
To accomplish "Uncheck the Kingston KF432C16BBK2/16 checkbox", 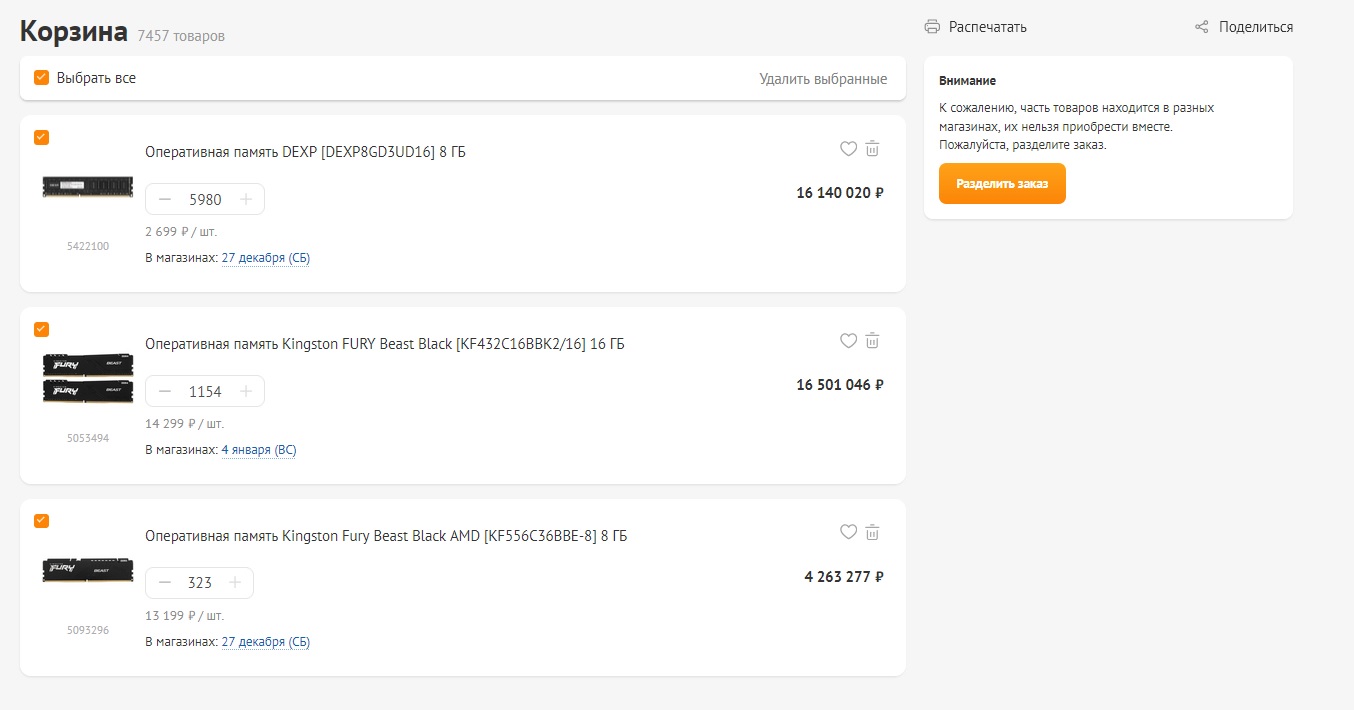I will (41, 330).
